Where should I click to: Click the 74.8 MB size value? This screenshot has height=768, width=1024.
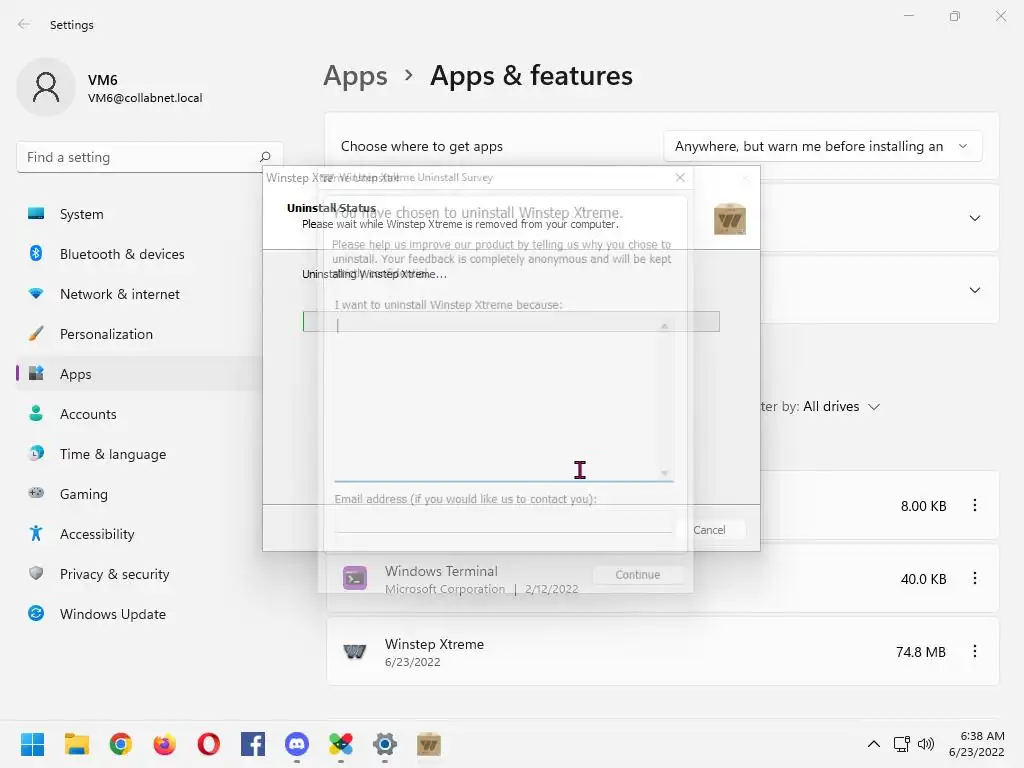[x=921, y=652]
